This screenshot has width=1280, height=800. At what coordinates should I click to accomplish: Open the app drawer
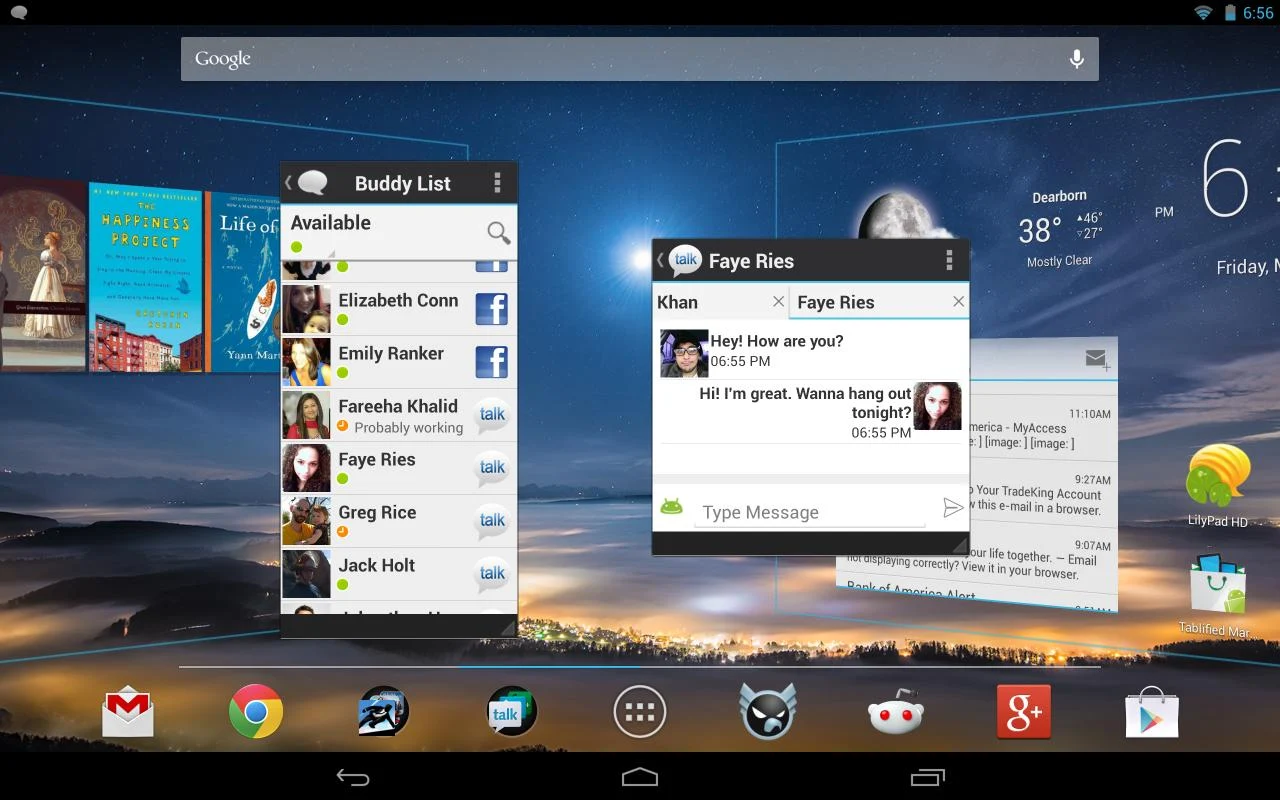pos(640,712)
